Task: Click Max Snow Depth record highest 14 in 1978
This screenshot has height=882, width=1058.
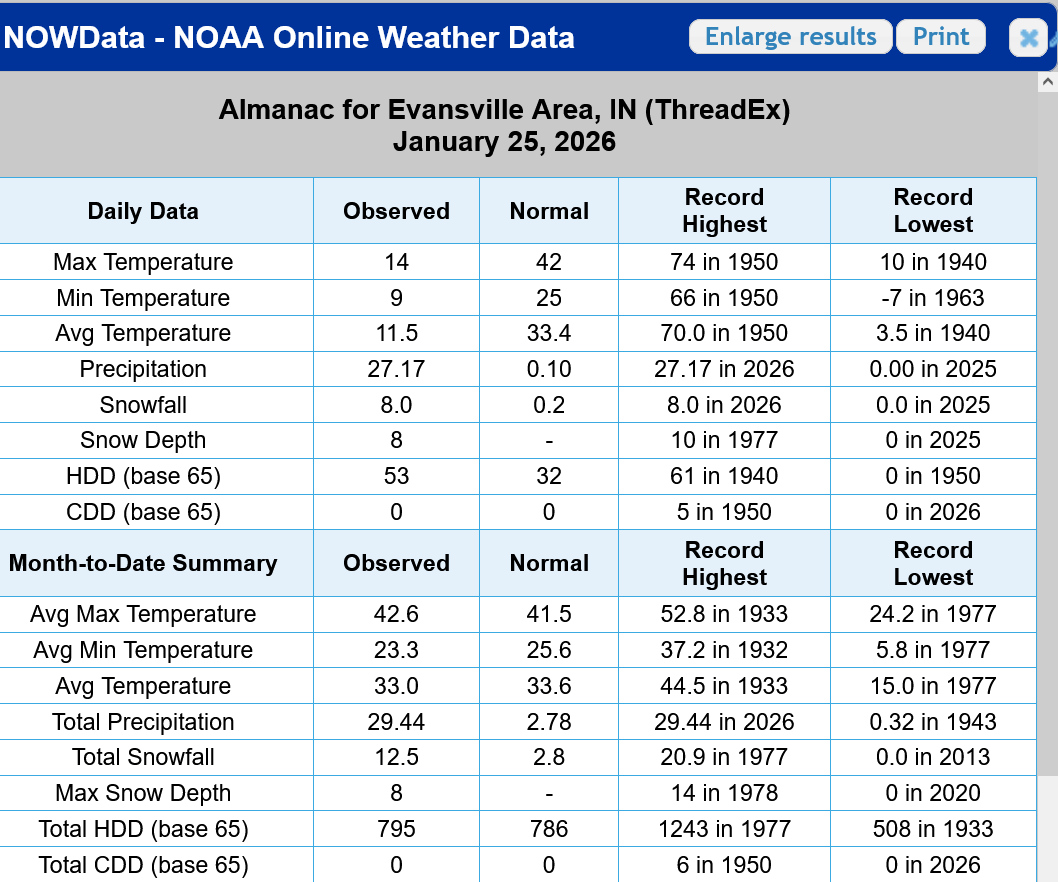Action: pos(724,793)
